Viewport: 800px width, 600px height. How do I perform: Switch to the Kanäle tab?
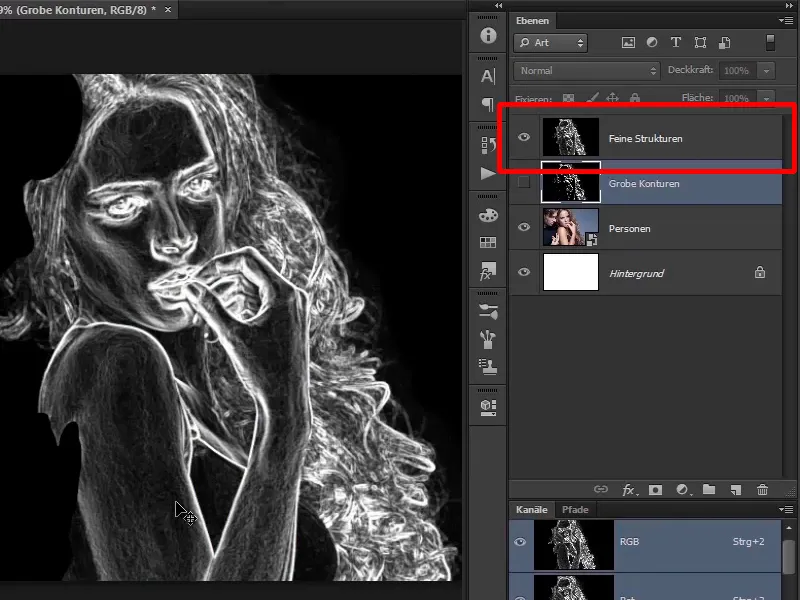pyautogui.click(x=532, y=510)
